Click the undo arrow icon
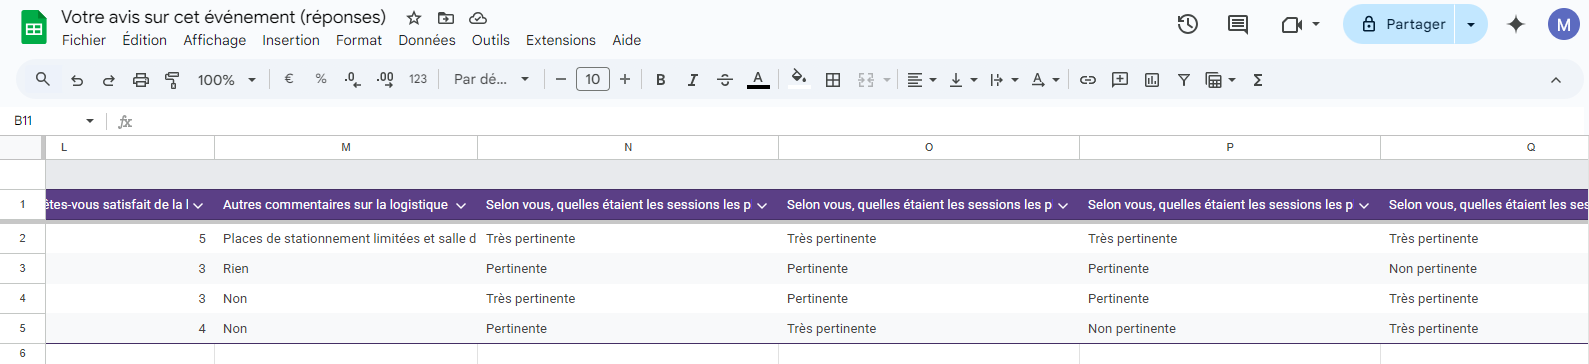 coord(77,80)
